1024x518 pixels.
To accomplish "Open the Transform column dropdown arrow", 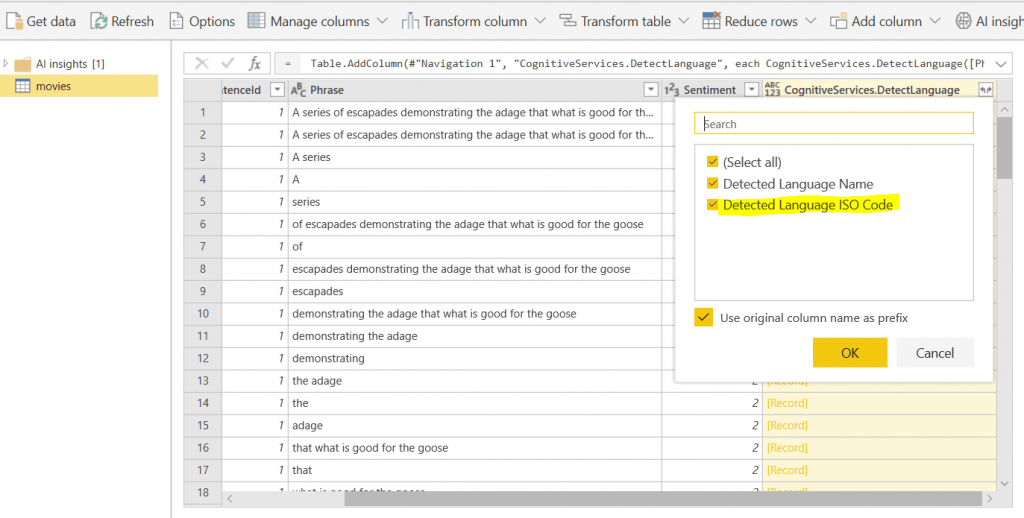I will click(539, 21).
